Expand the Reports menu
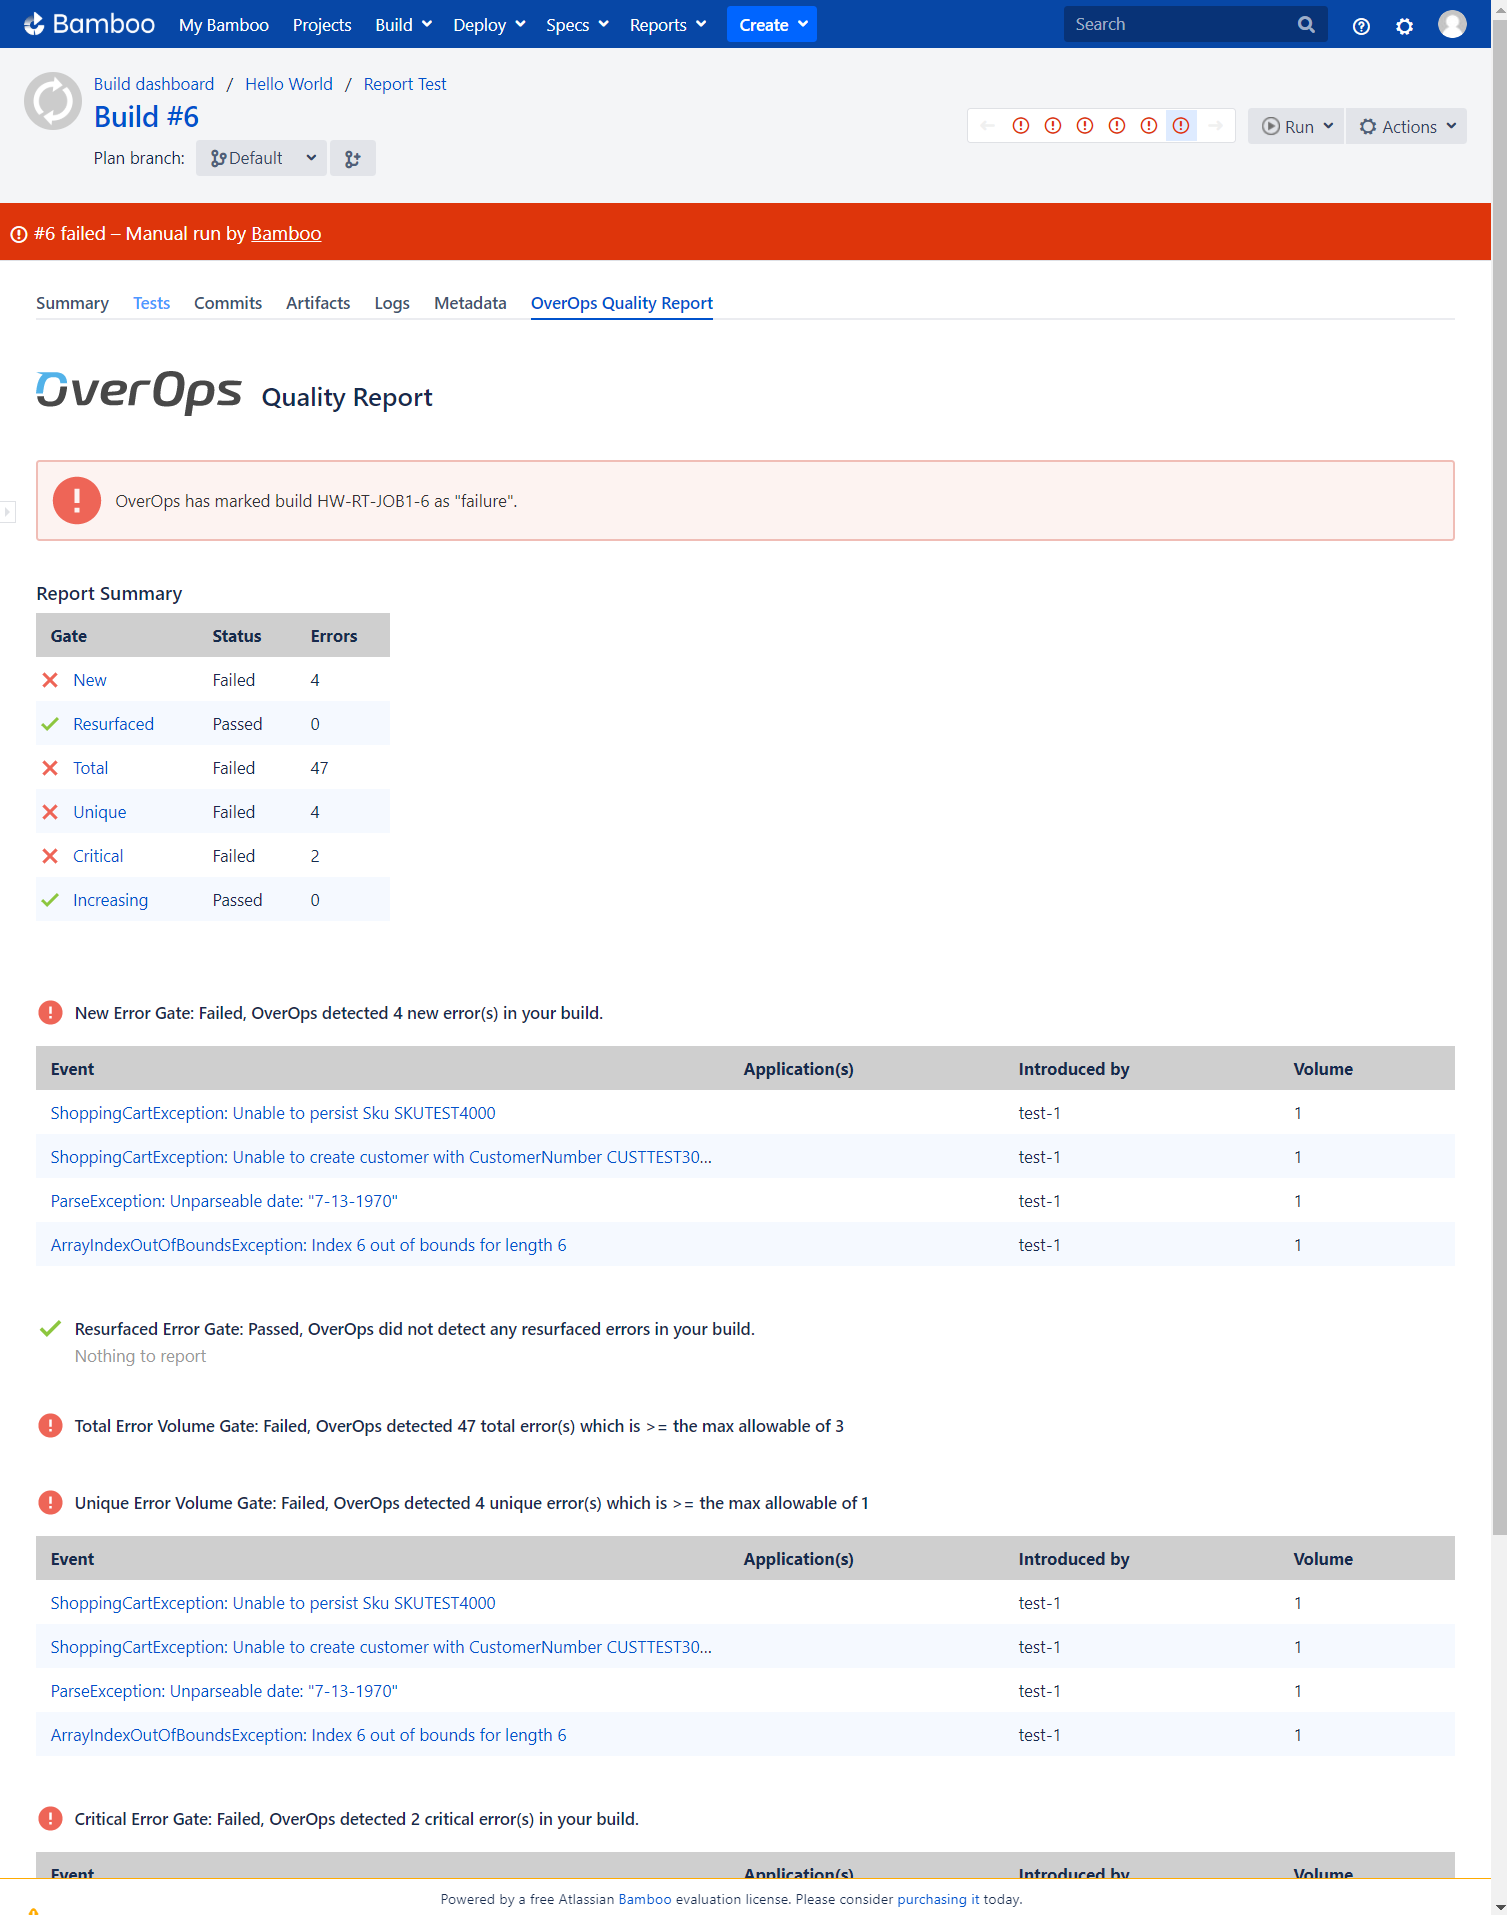This screenshot has height=1915, width=1507. point(668,25)
